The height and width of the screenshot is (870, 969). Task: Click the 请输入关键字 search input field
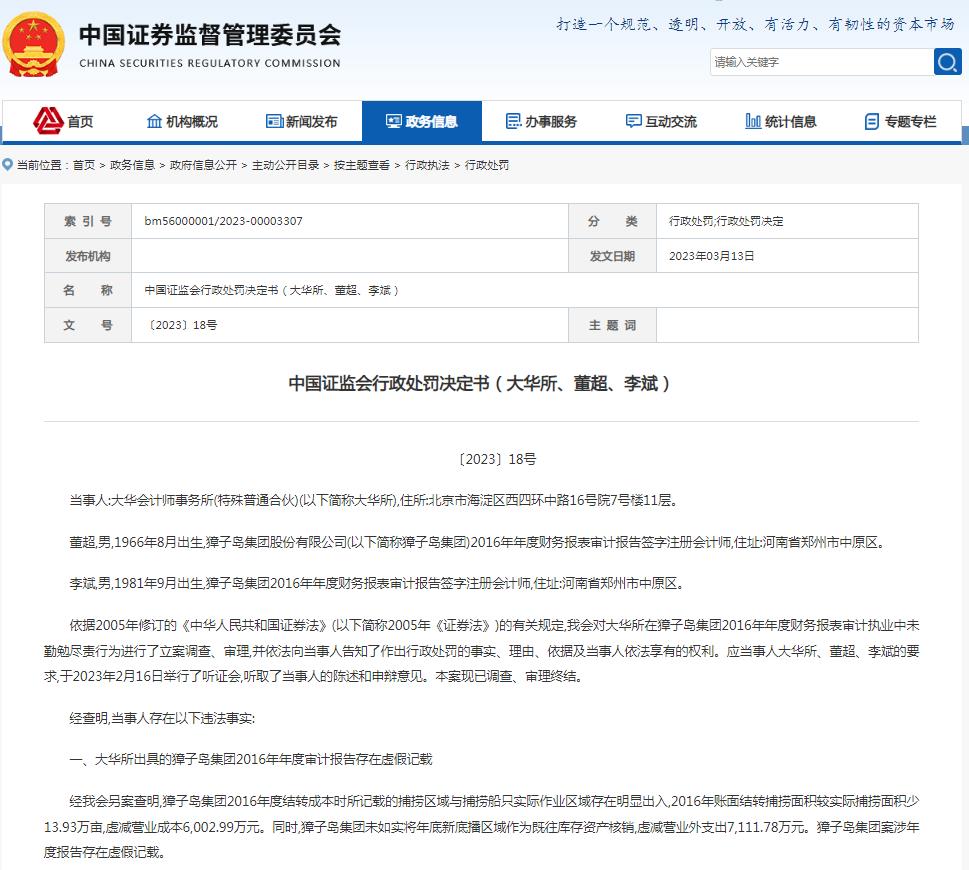(820, 62)
